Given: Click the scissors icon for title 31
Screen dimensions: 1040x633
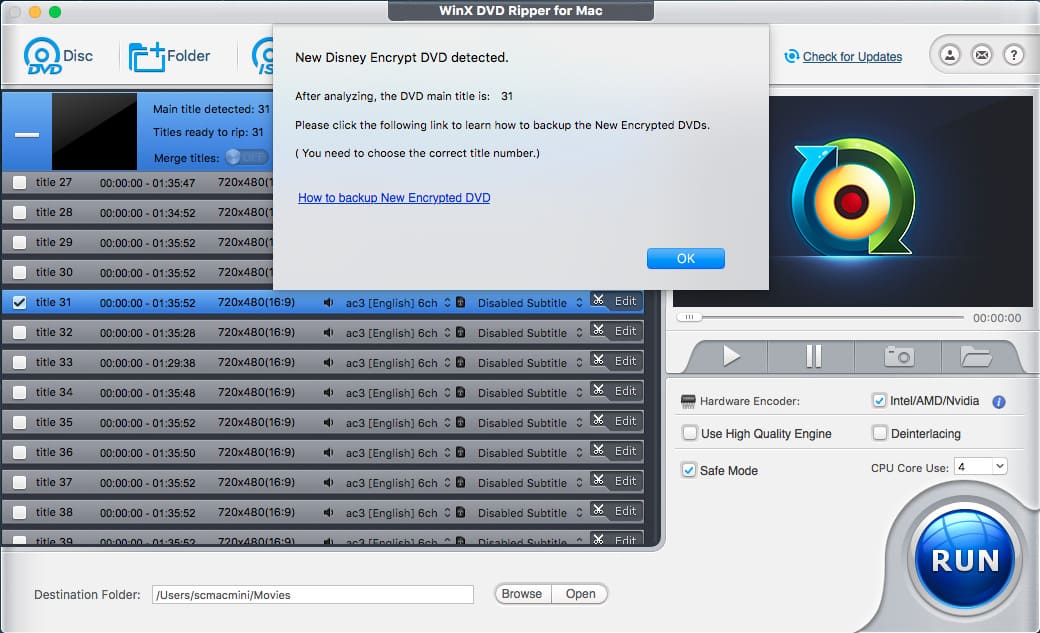Looking at the screenshot, I should 598,300.
